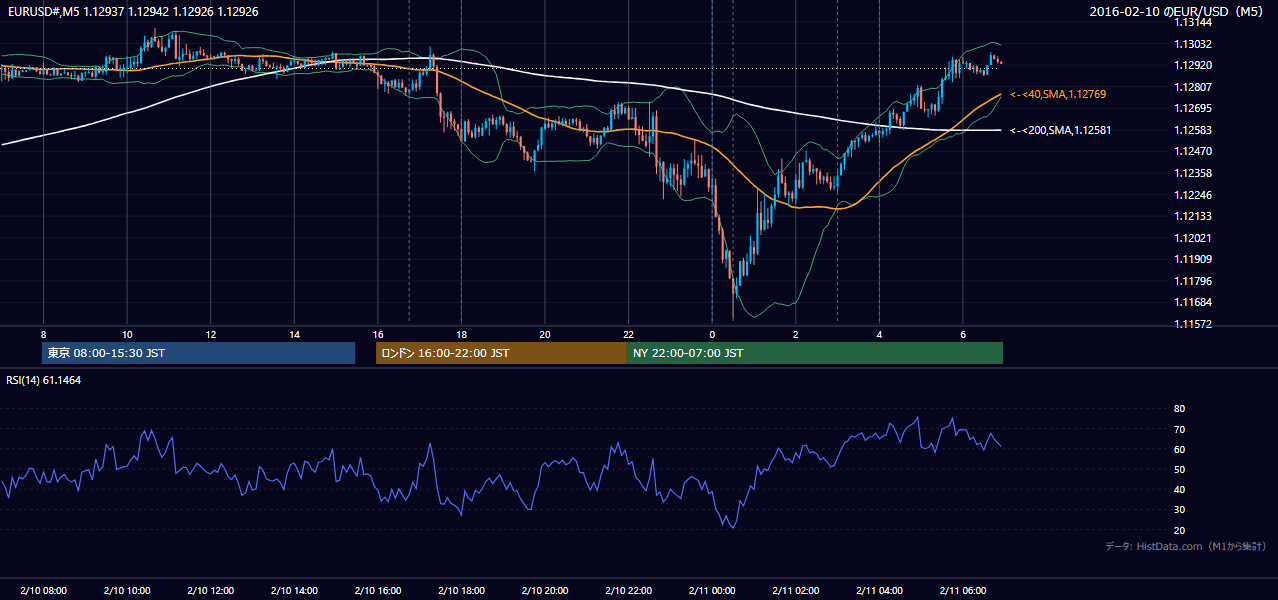Image resolution: width=1278 pixels, height=600 pixels.
Task: Click price level 1.12133 on axis
Action: click(x=1193, y=216)
